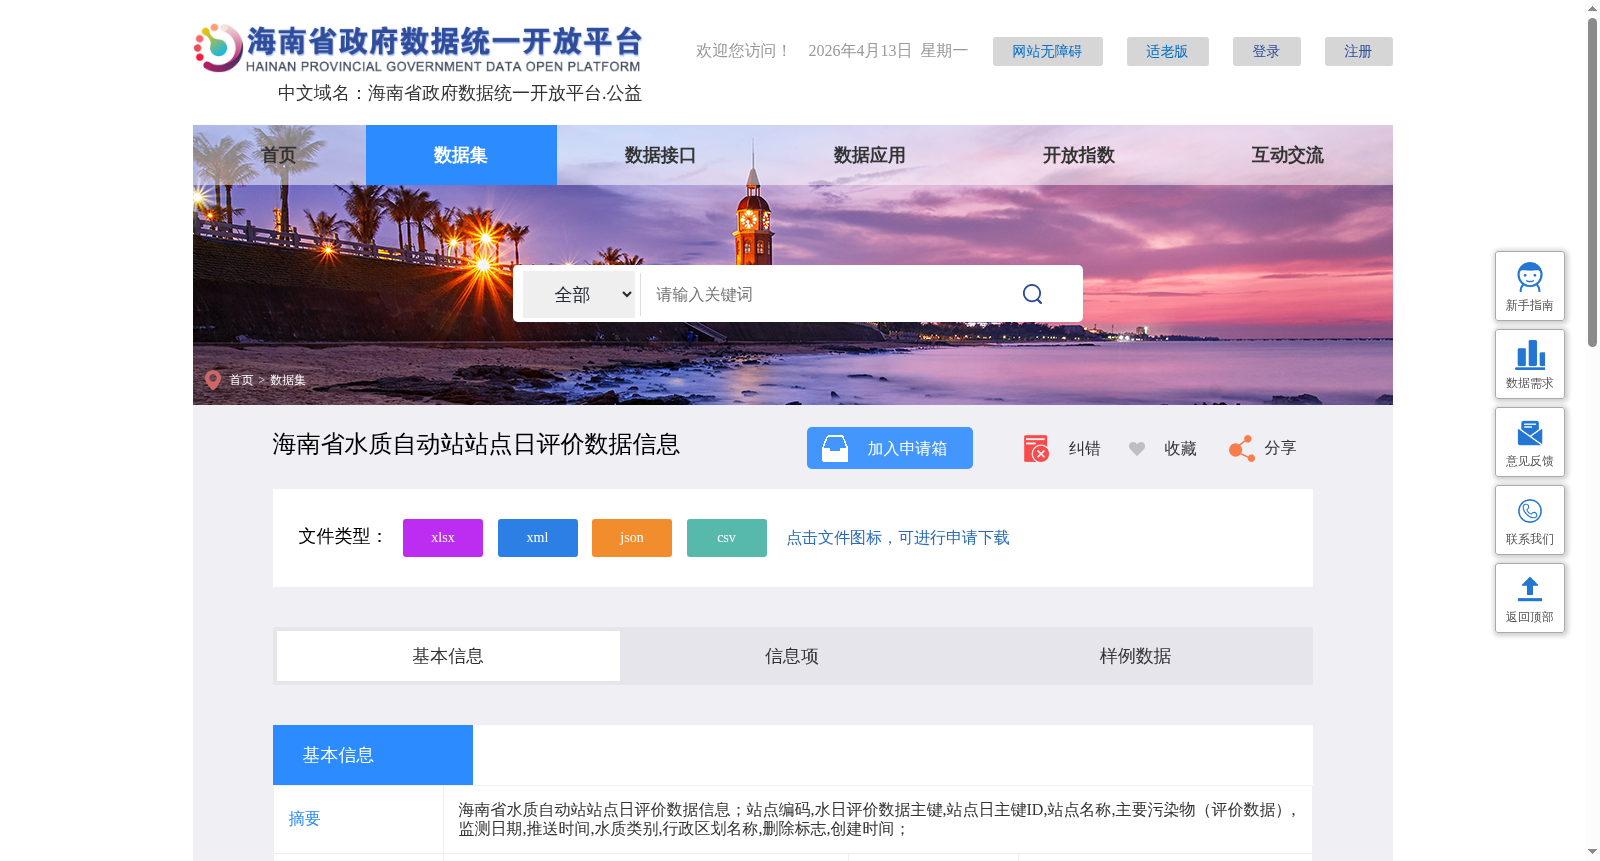Switch to the 信息项 tab
This screenshot has width=1600, height=861.
[792, 656]
